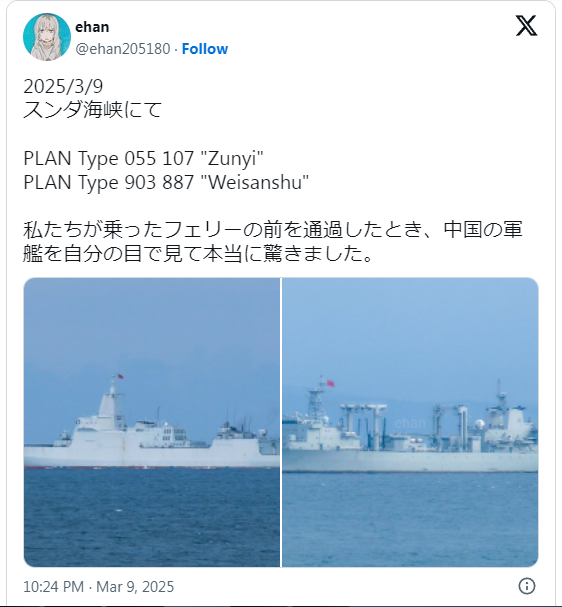This screenshot has width=562, height=607.
Task: Click the tweet info circle icon
Action: pyautogui.click(x=526, y=586)
